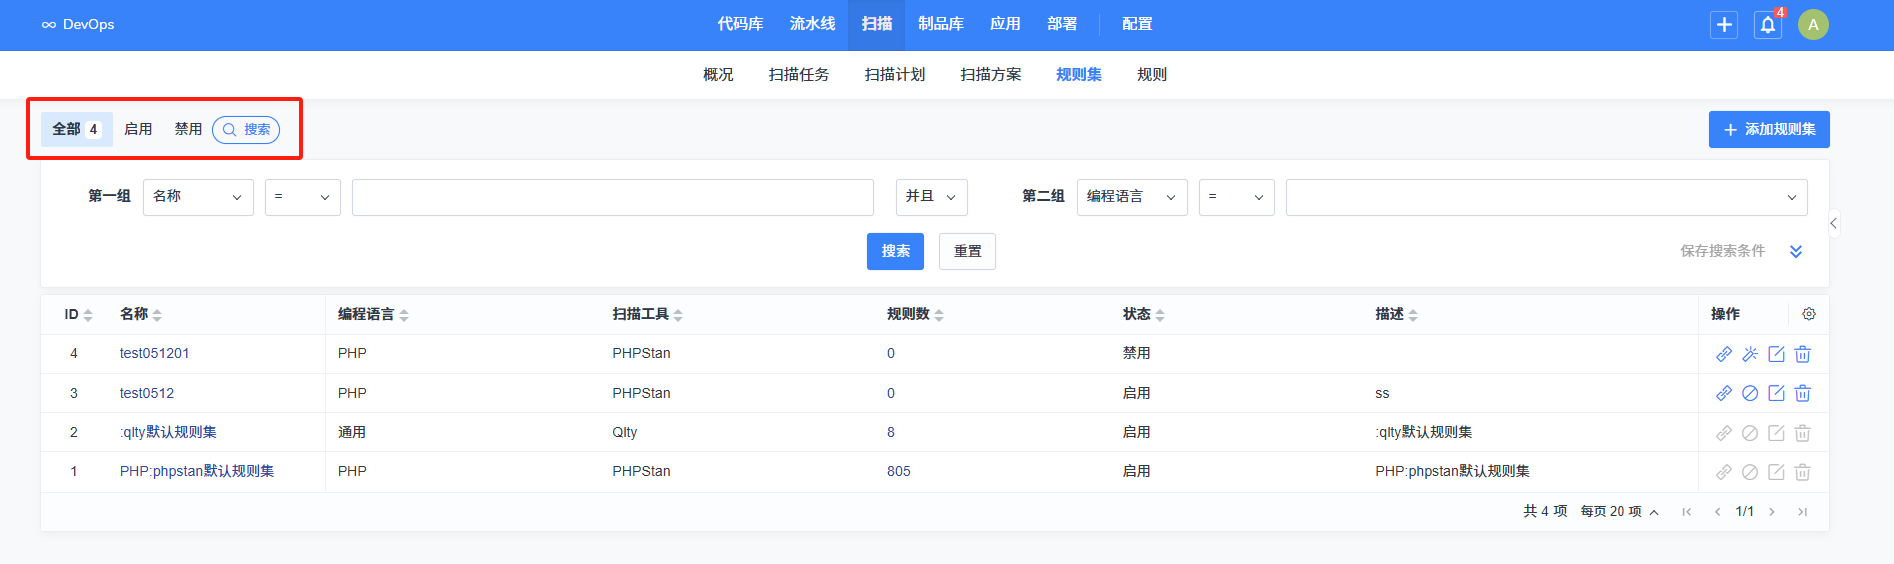The height and width of the screenshot is (564, 1894).
Task: Delete the test051201 rule set
Action: pyautogui.click(x=1802, y=354)
